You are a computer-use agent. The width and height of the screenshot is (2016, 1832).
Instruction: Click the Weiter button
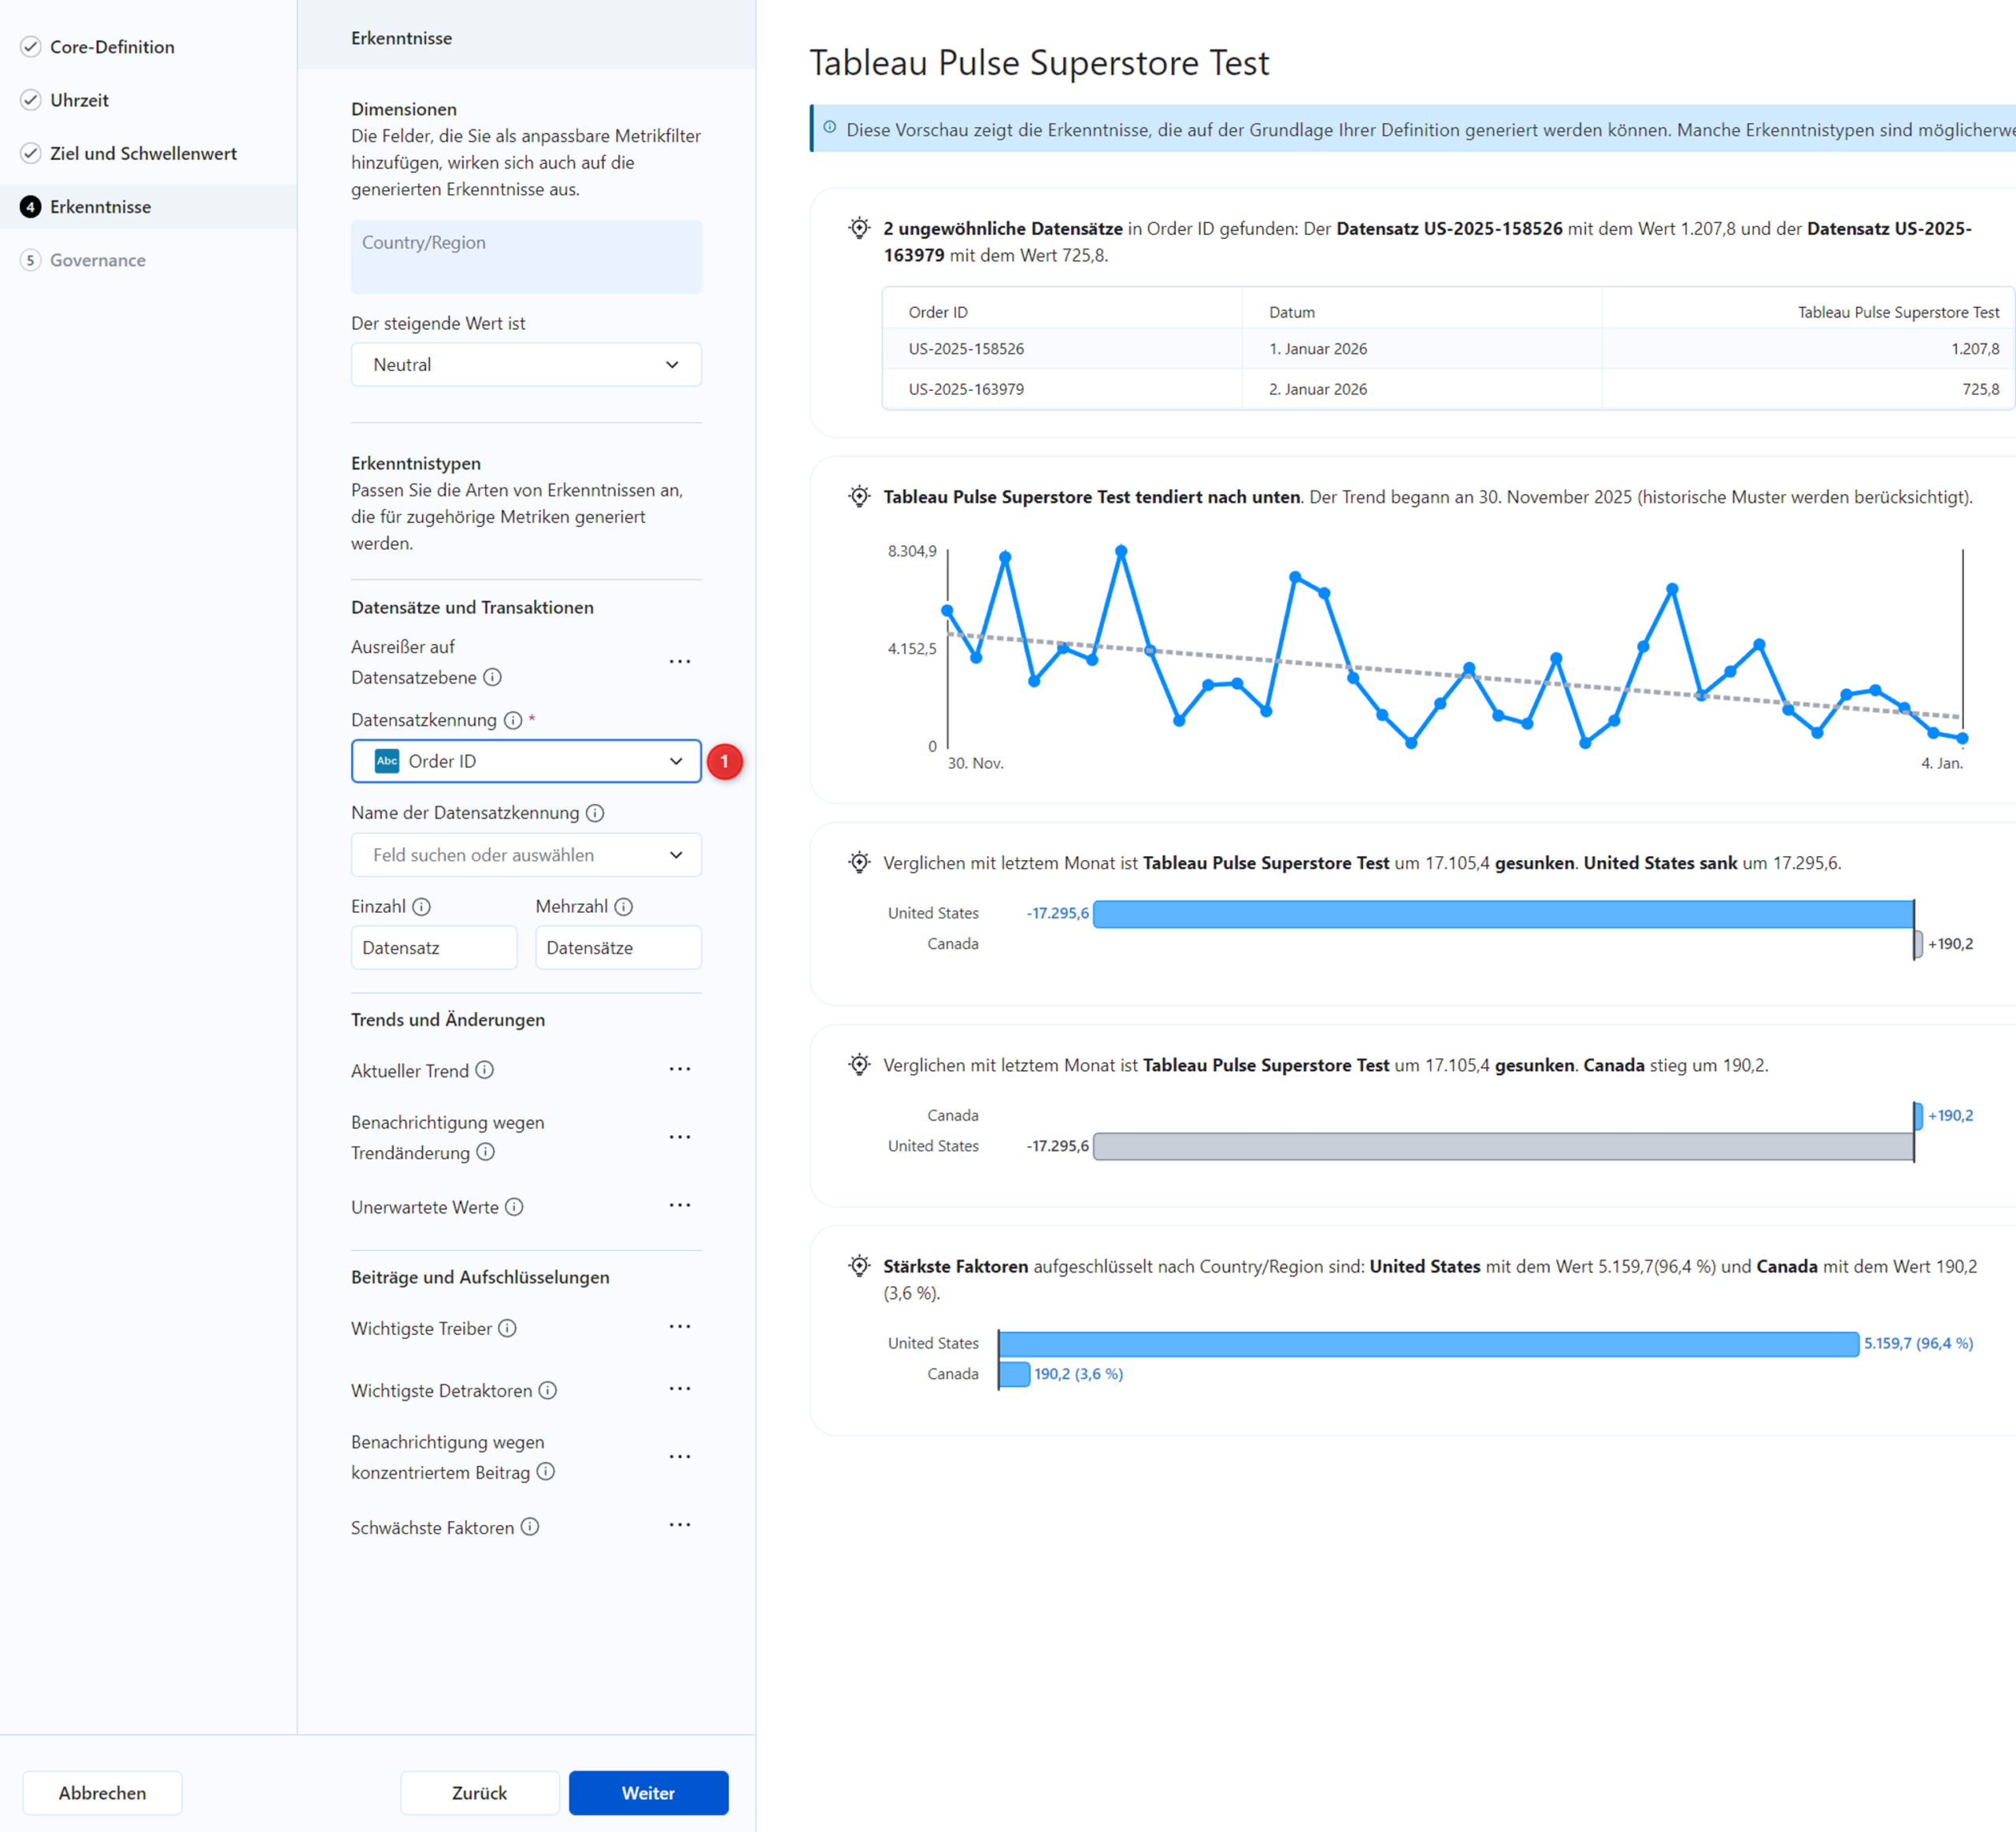tap(648, 1793)
